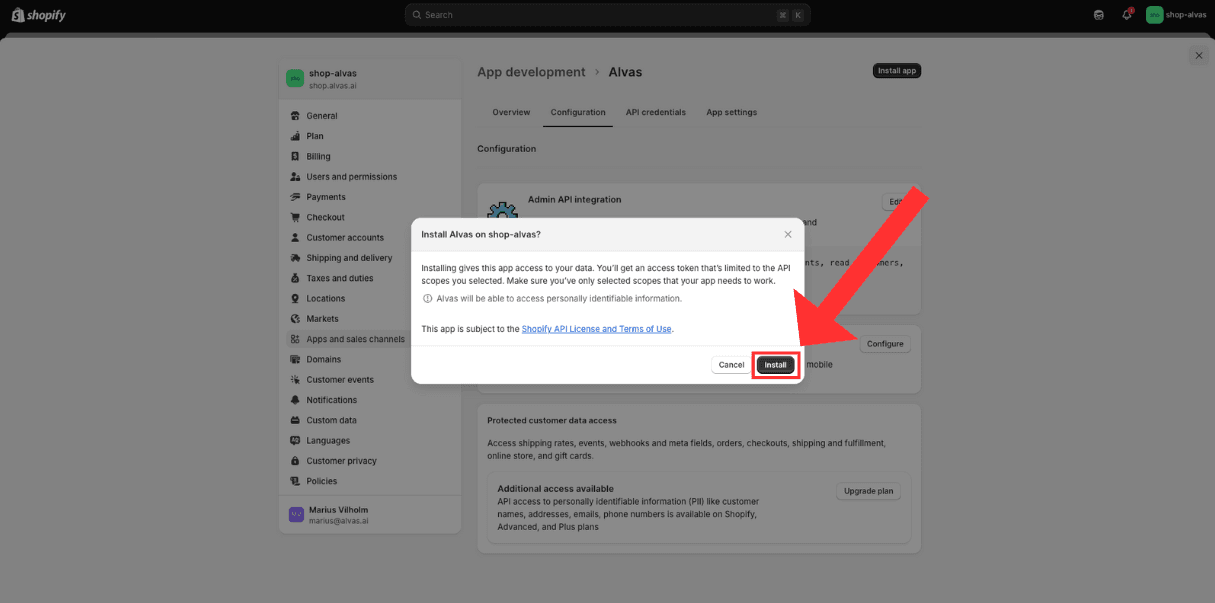Cancel the Install Alvas dialog
The image size is (1215, 603).
pos(731,365)
